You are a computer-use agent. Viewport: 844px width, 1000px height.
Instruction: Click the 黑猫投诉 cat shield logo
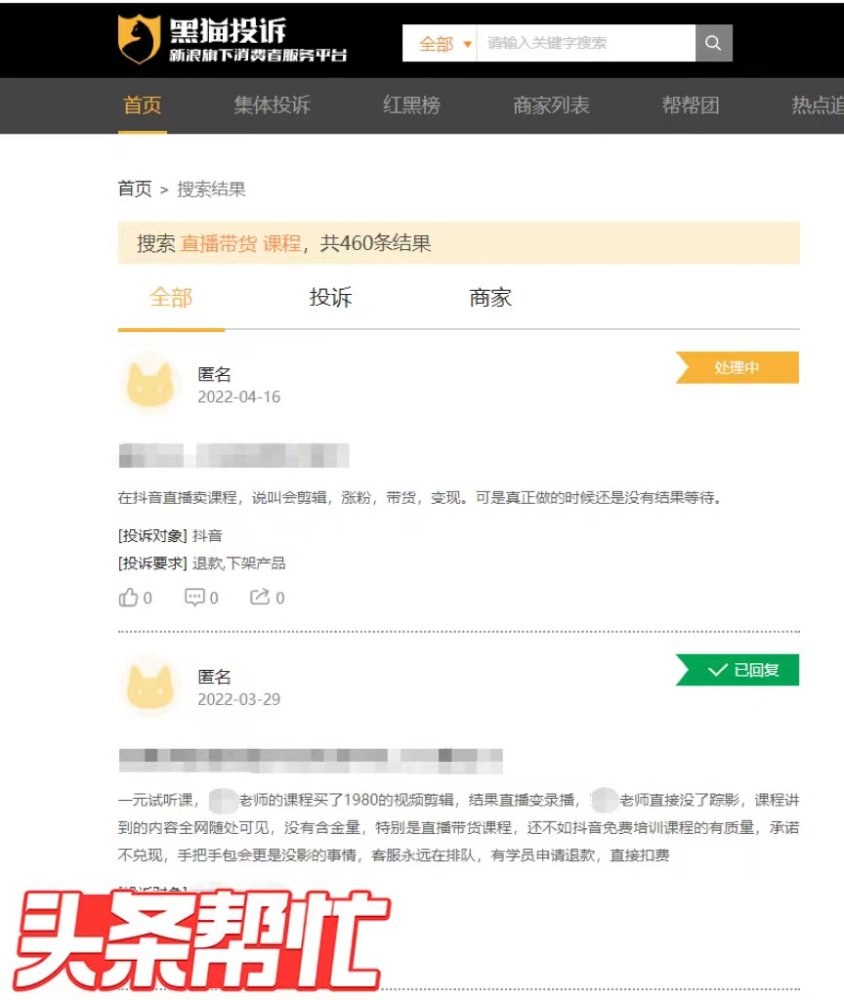138,40
